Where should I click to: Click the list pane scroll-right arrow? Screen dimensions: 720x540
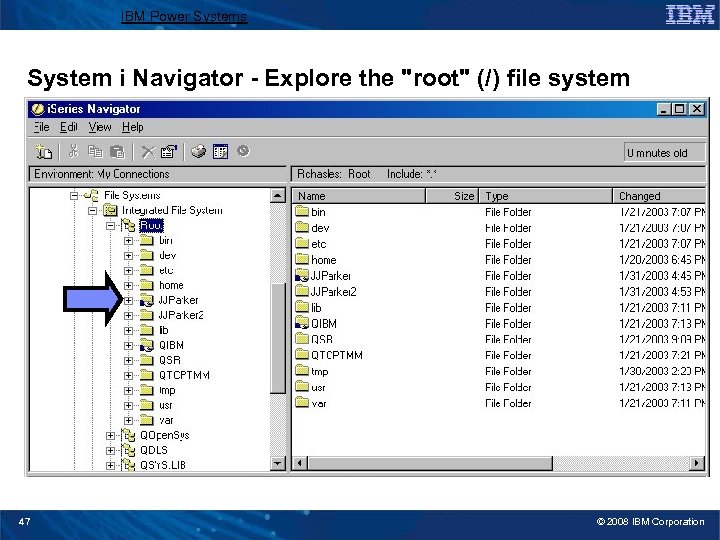[697, 463]
